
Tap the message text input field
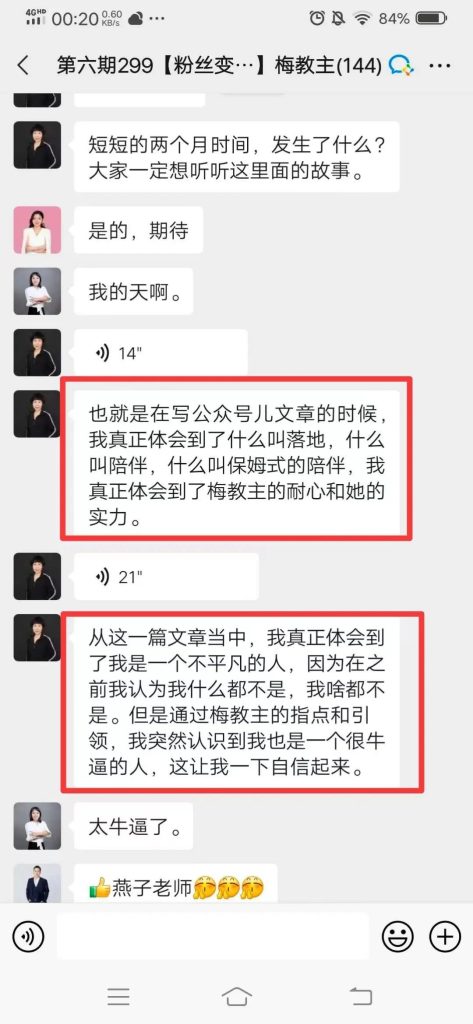[213, 937]
